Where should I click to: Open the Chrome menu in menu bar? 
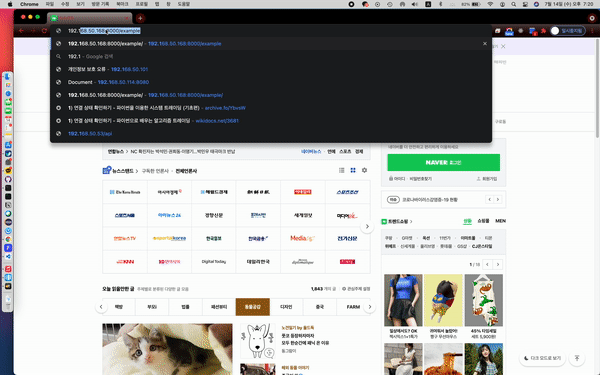(29, 4)
